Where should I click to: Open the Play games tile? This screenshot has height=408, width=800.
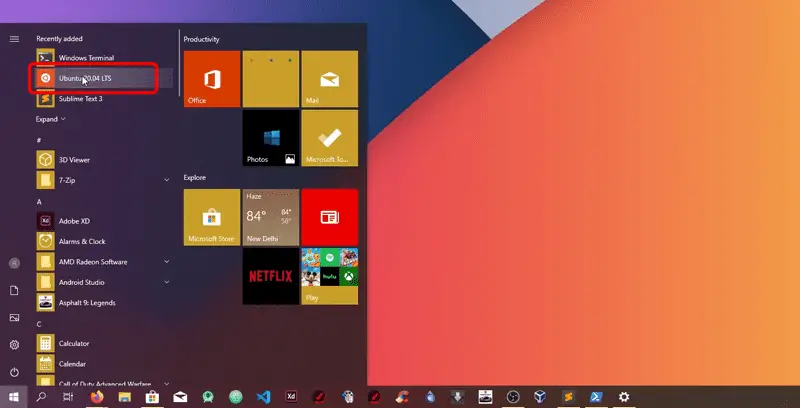330,276
